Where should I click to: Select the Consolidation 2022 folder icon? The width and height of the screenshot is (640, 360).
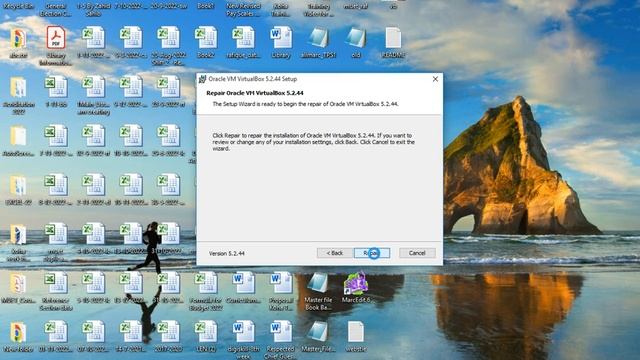(18, 87)
